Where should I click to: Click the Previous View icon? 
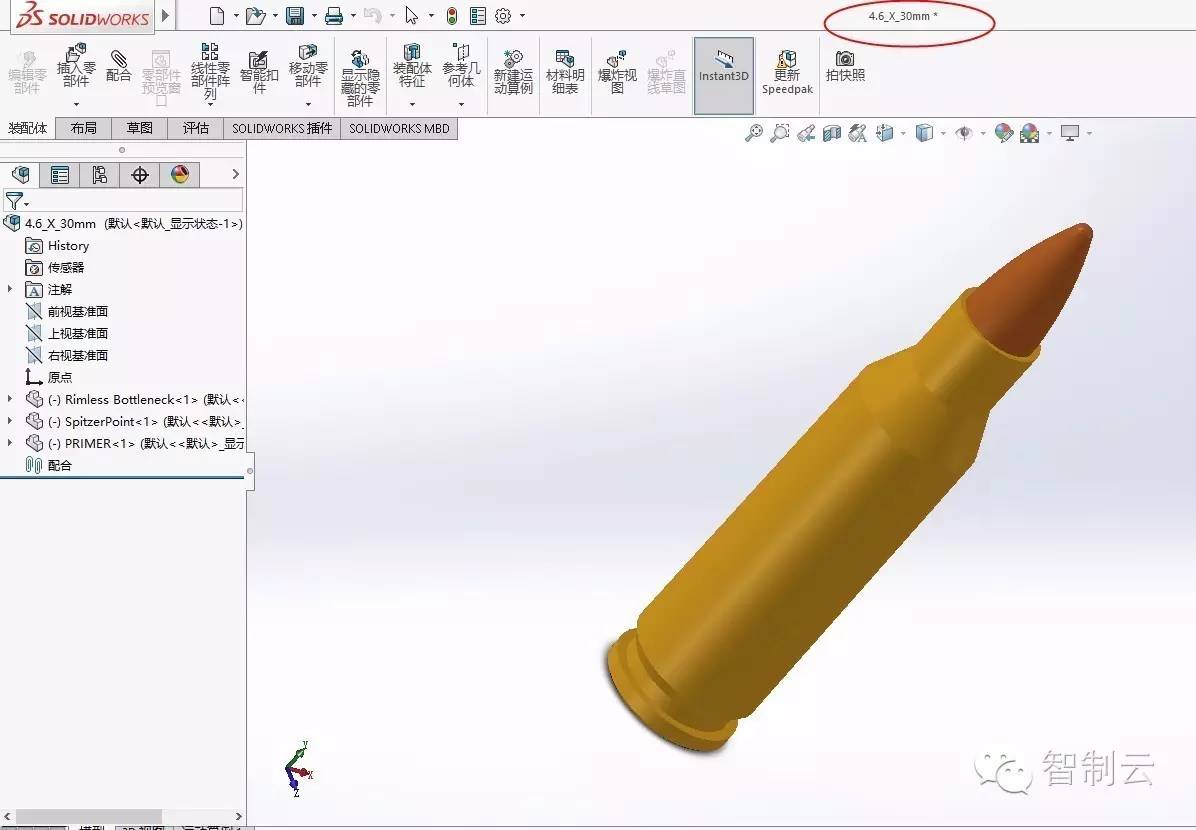pyautogui.click(x=805, y=134)
